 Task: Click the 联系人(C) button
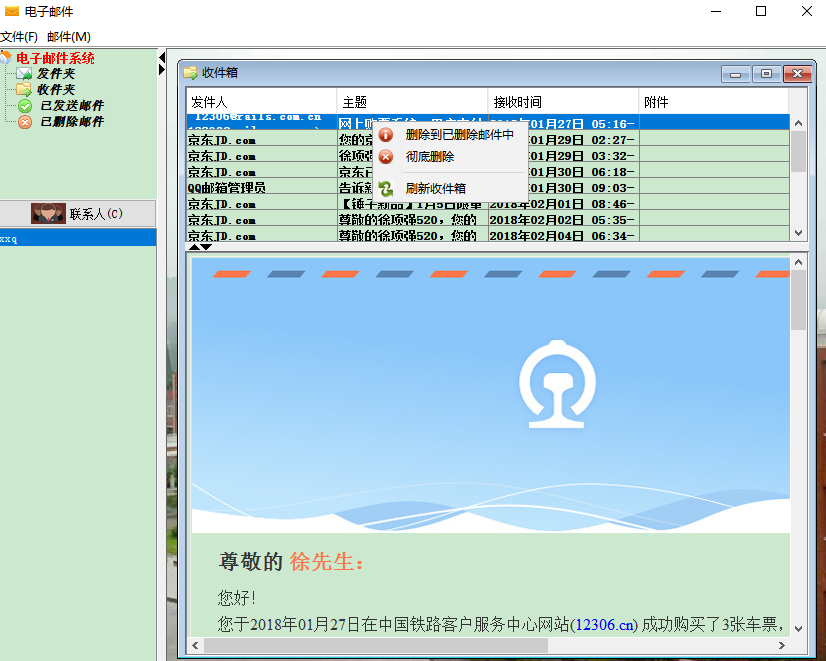click(x=78, y=213)
